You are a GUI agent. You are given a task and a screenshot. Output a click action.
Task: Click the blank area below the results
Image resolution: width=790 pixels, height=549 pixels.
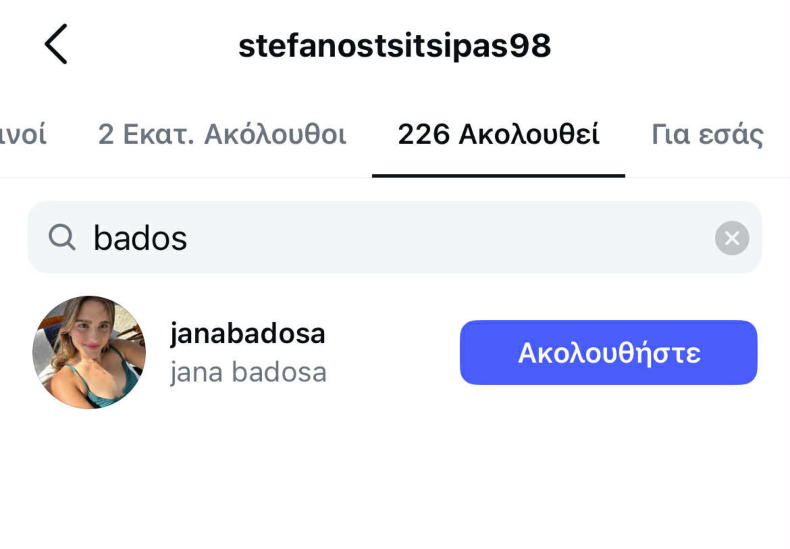coord(394,470)
